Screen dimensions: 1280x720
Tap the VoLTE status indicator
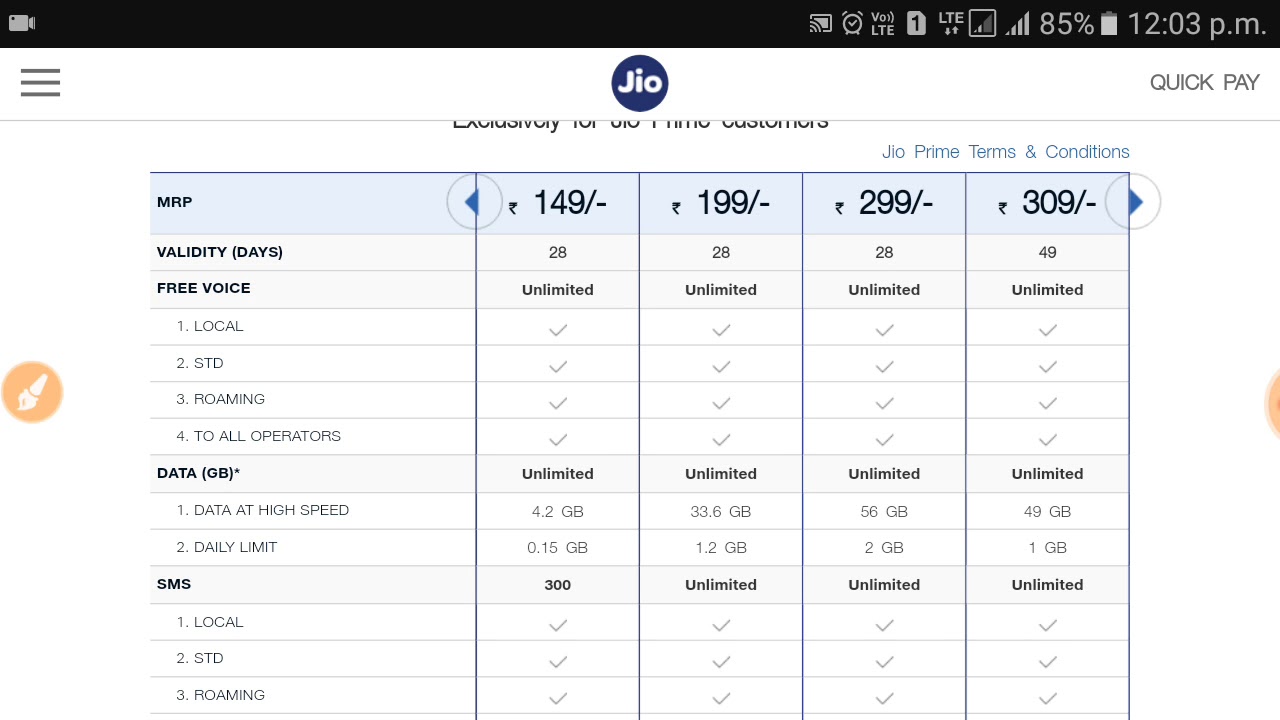pos(882,24)
